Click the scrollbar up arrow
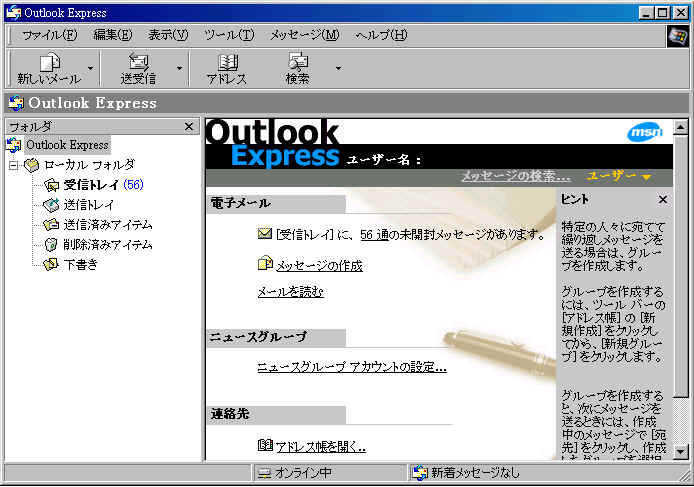Screen dimensions: 694x487 click(x=680, y=128)
